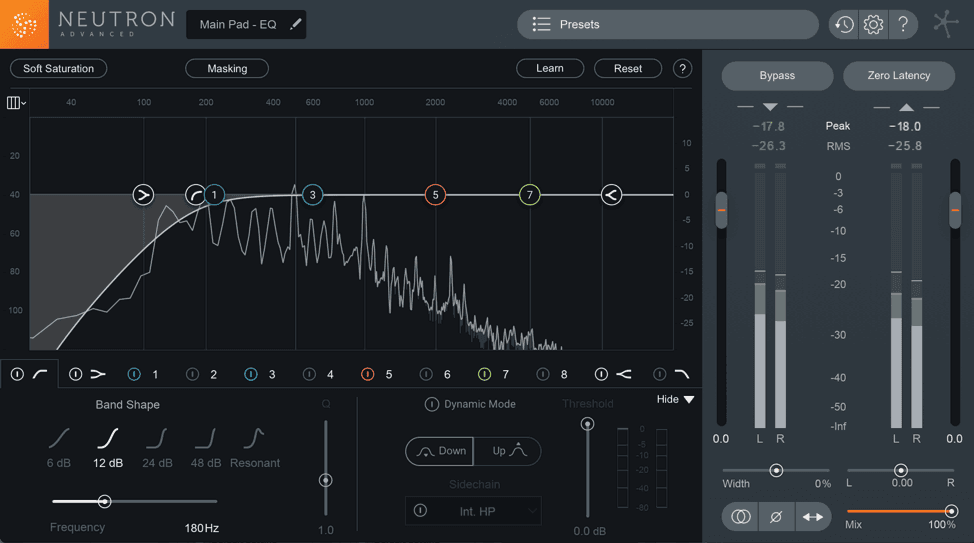
Task: Enable band 2 power button
Action: (192, 374)
